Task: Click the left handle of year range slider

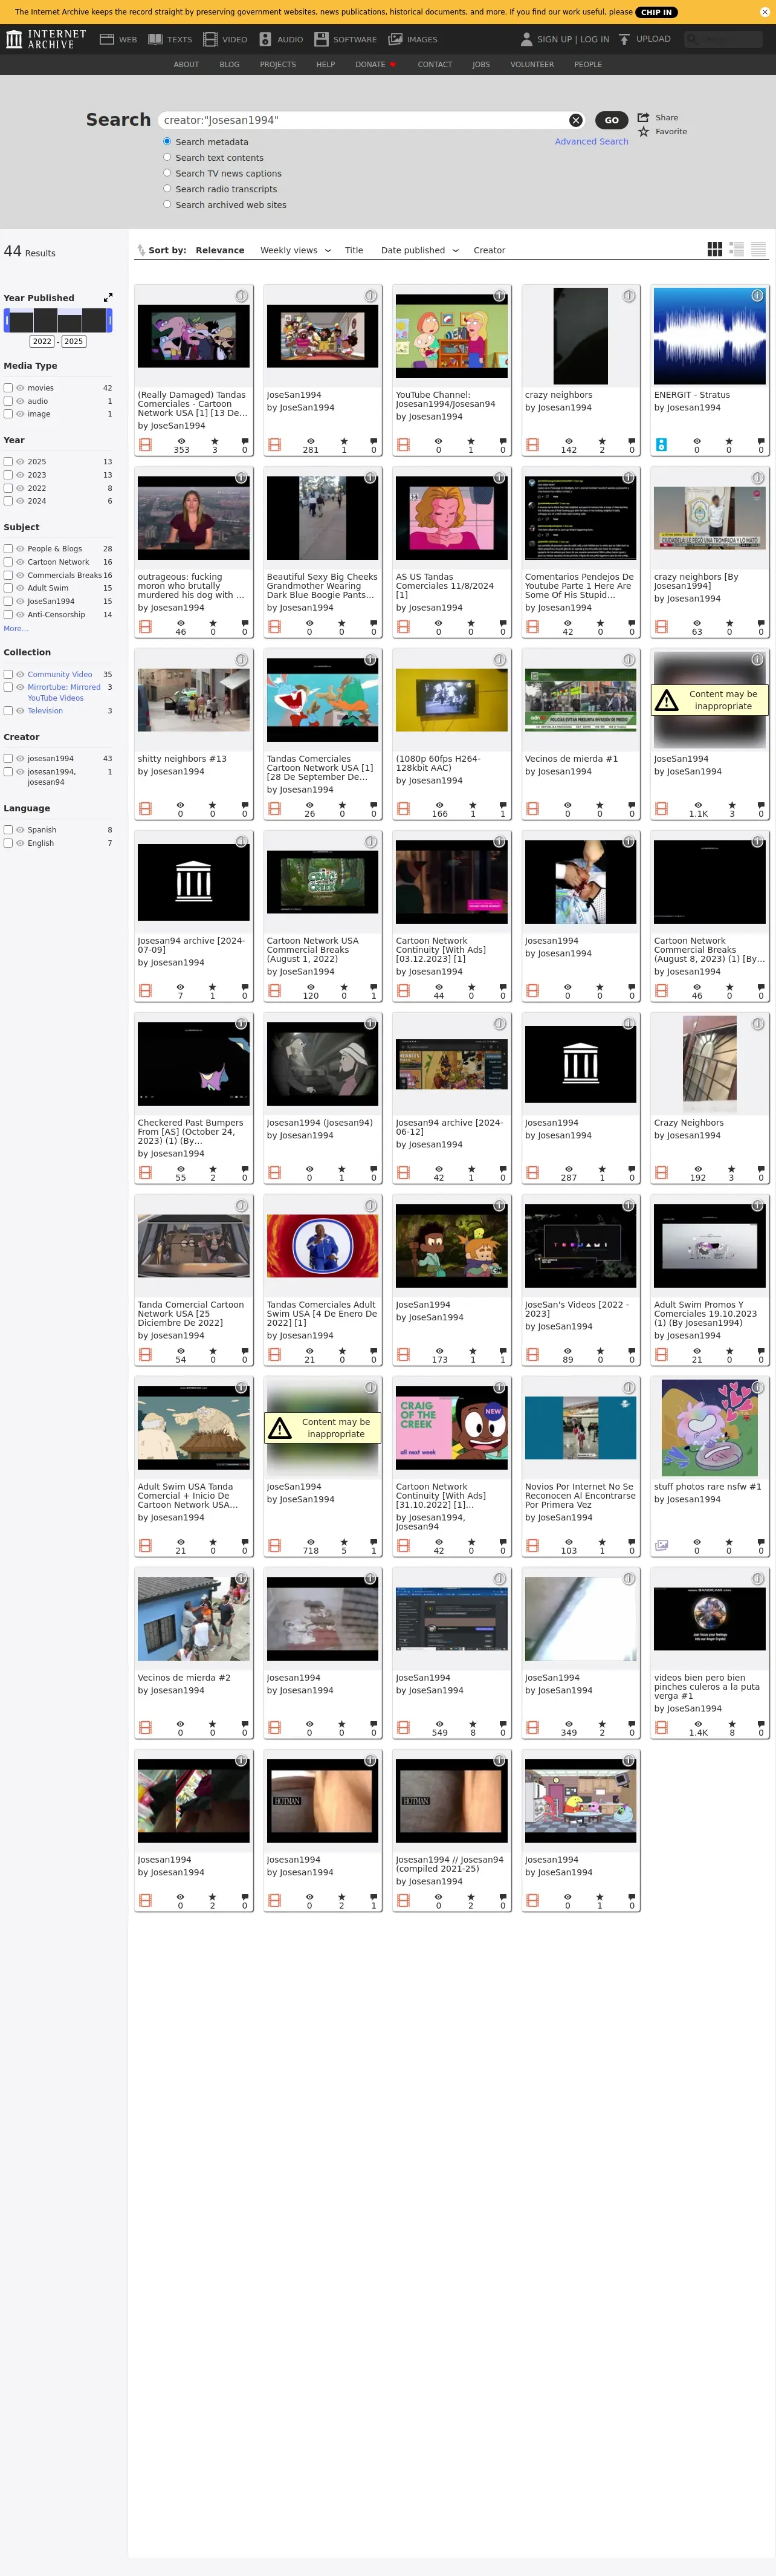Action: coord(6,320)
